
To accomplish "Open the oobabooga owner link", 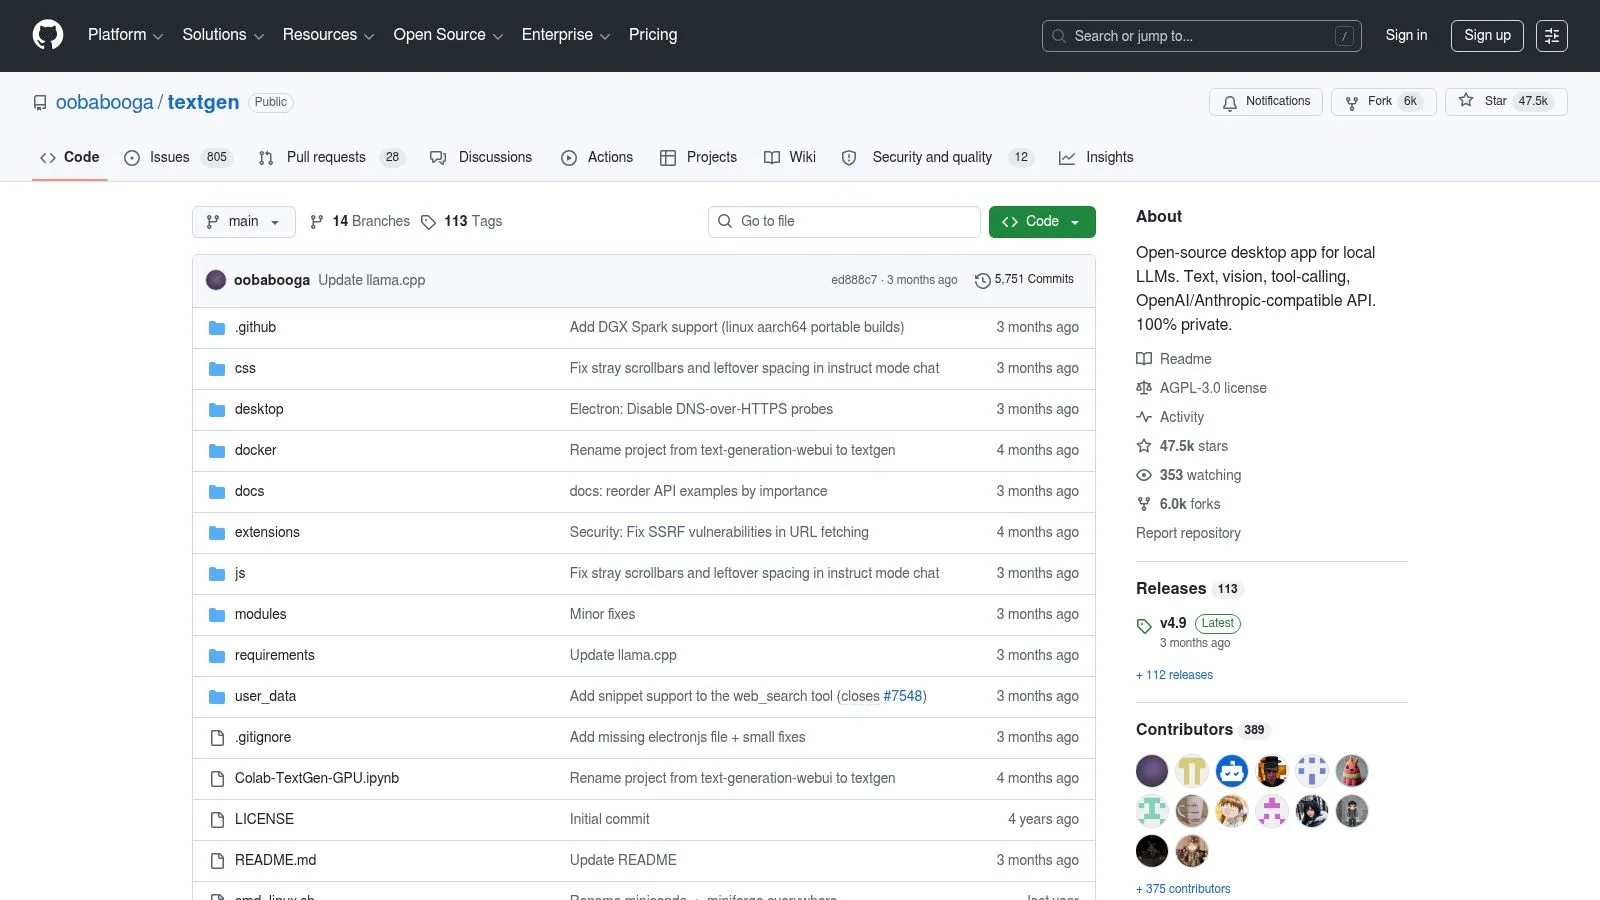I will tap(105, 103).
